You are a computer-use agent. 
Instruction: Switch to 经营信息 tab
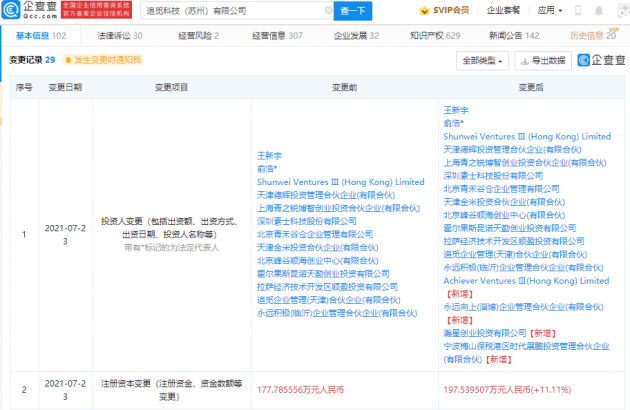click(277, 36)
